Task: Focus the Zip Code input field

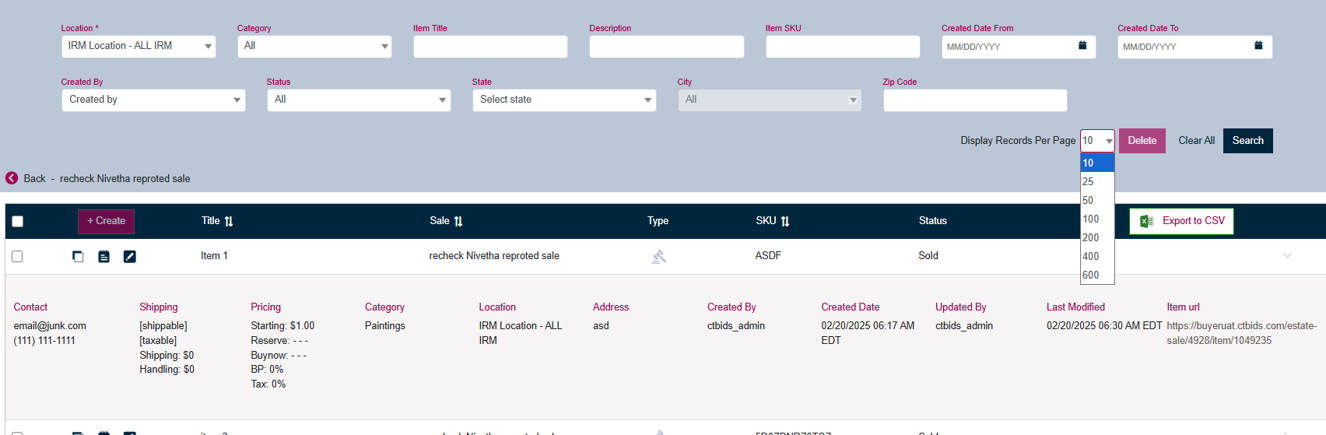Action: point(975,100)
